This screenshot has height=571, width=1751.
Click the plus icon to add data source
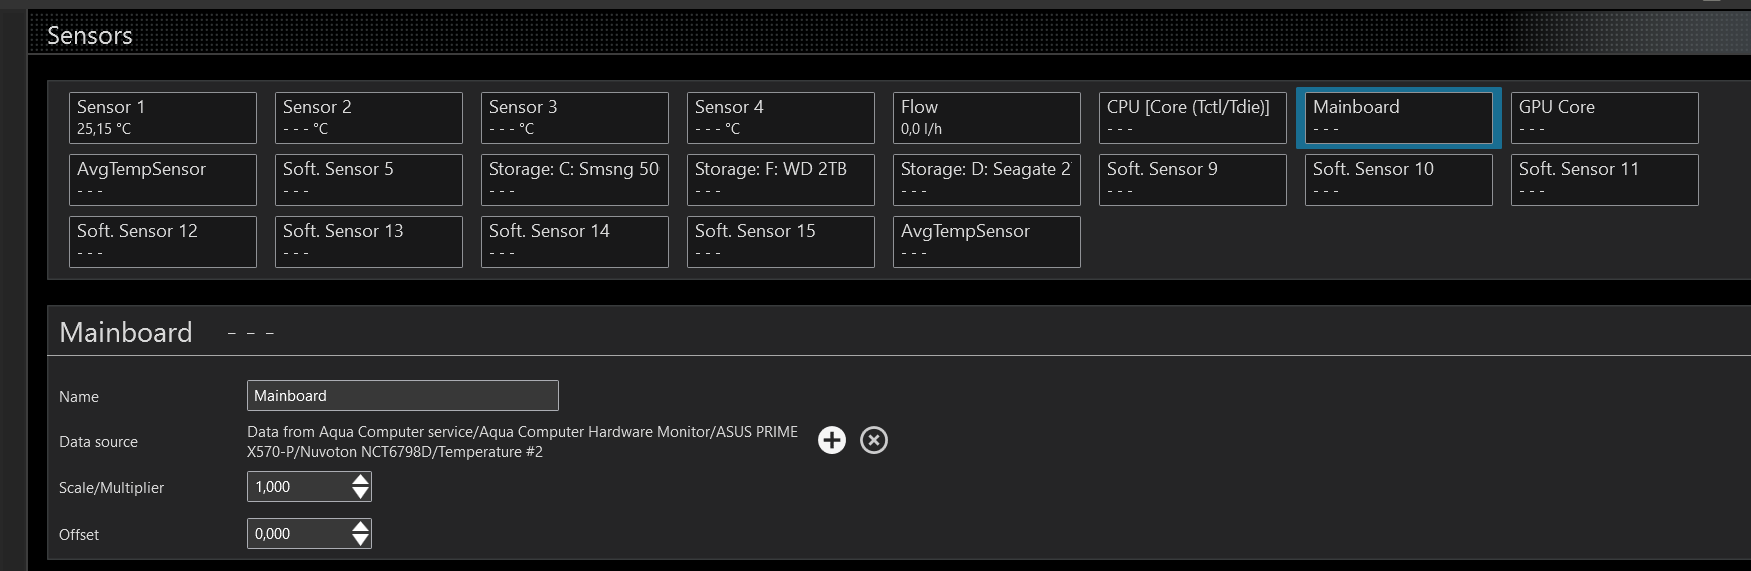[x=831, y=440]
